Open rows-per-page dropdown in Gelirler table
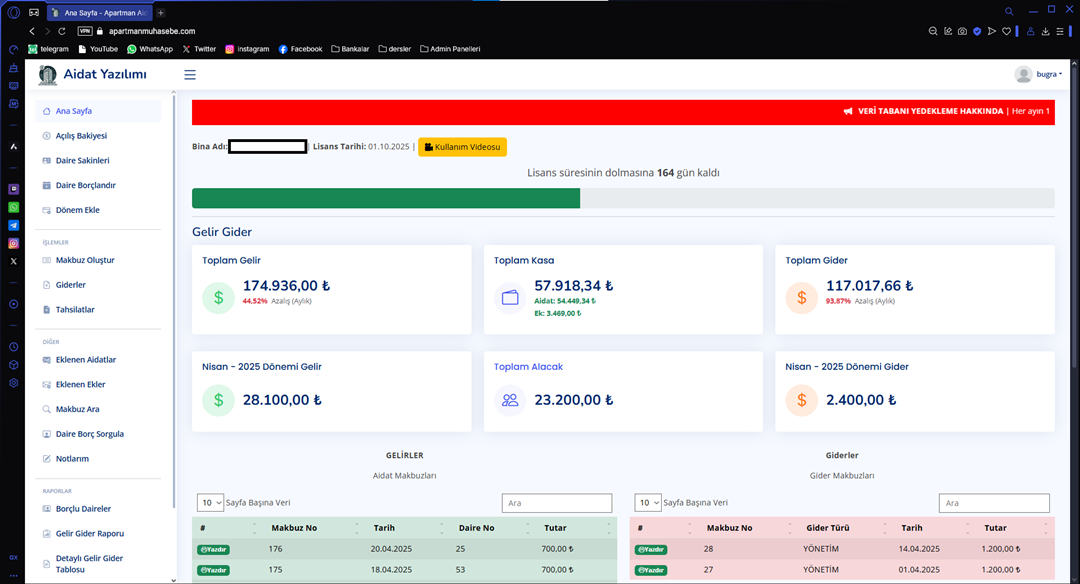Image resolution: width=1080 pixels, height=584 pixels. (x=210, y=503)
